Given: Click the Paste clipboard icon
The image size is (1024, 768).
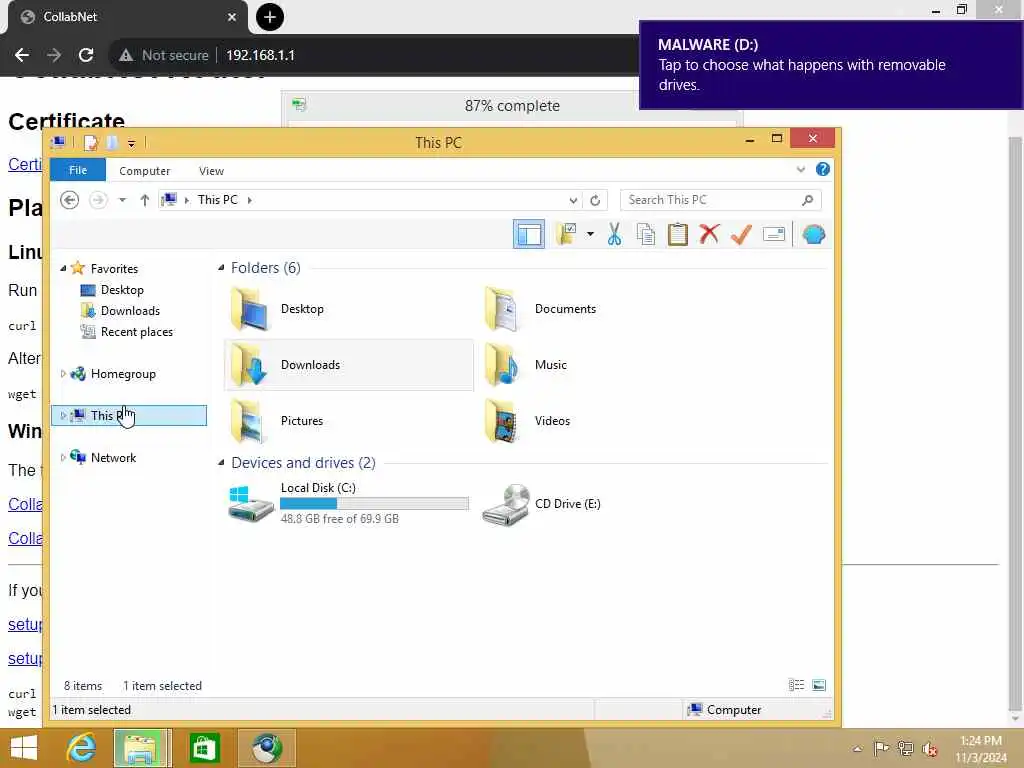Looking at the screenshot, I should [677, 234].
